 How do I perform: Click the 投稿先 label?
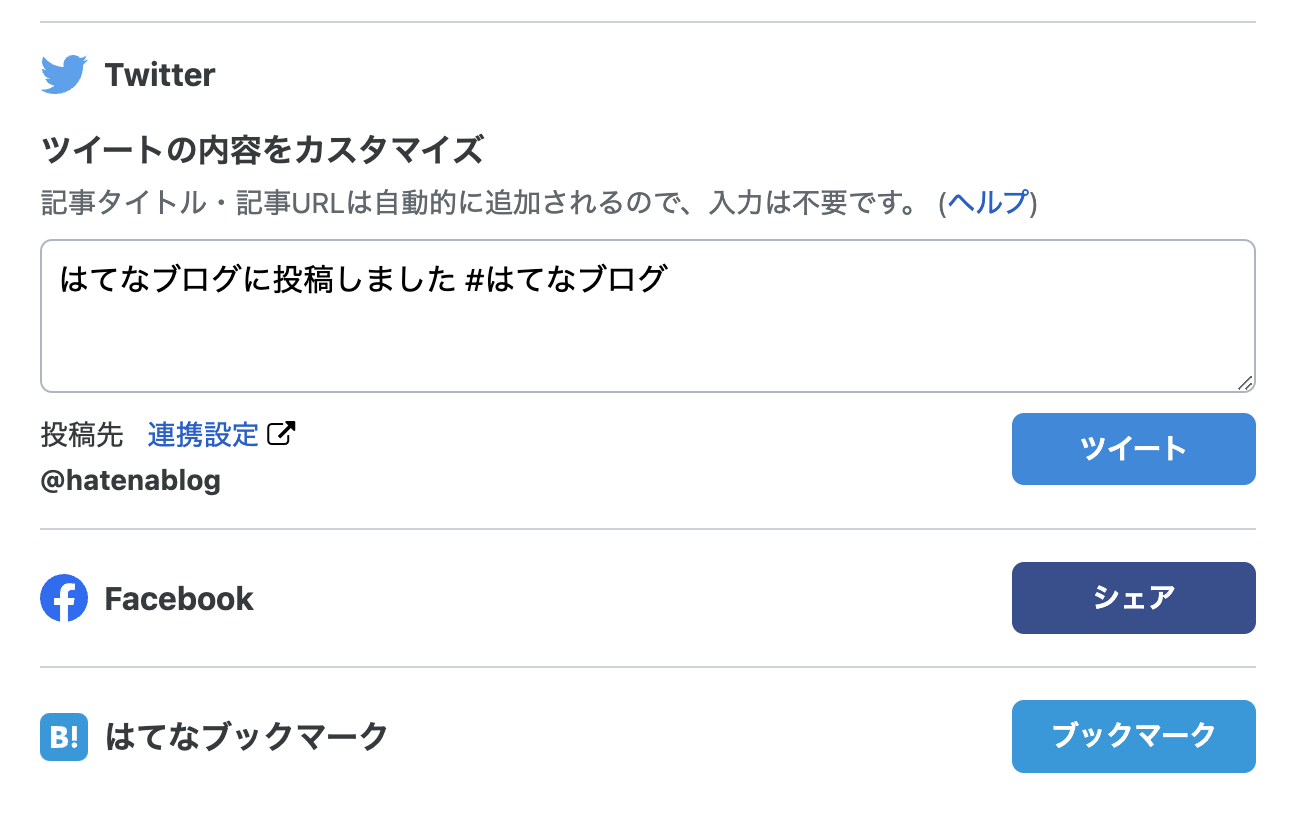[x=81, y=434]
